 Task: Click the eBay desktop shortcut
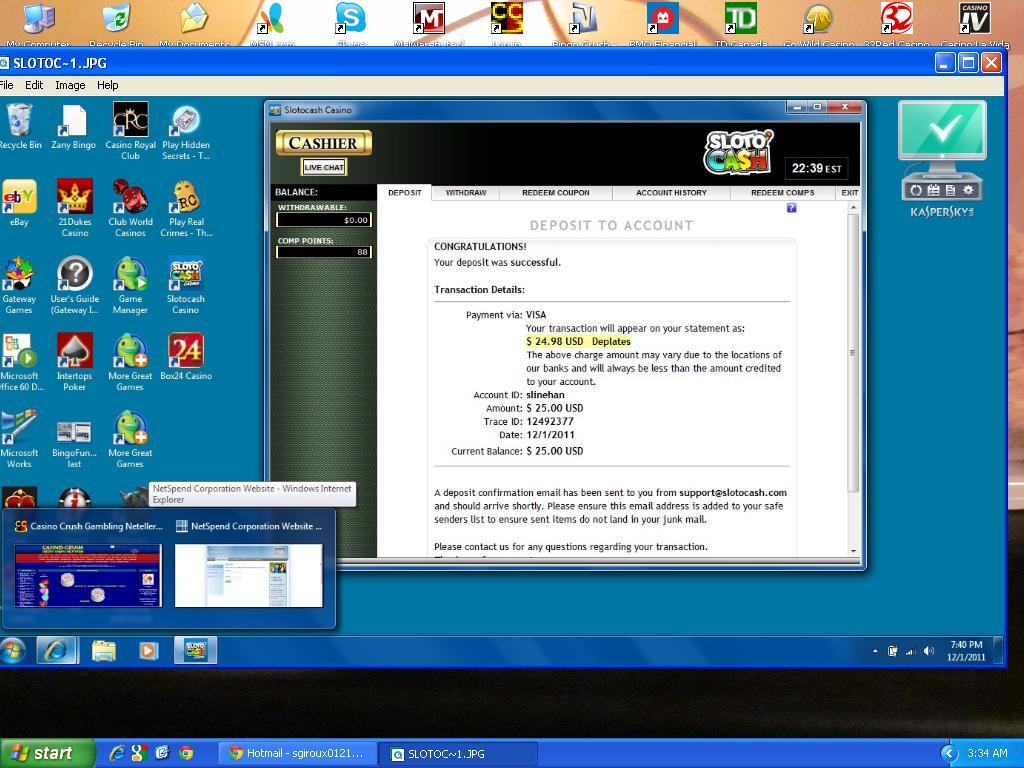20,203
